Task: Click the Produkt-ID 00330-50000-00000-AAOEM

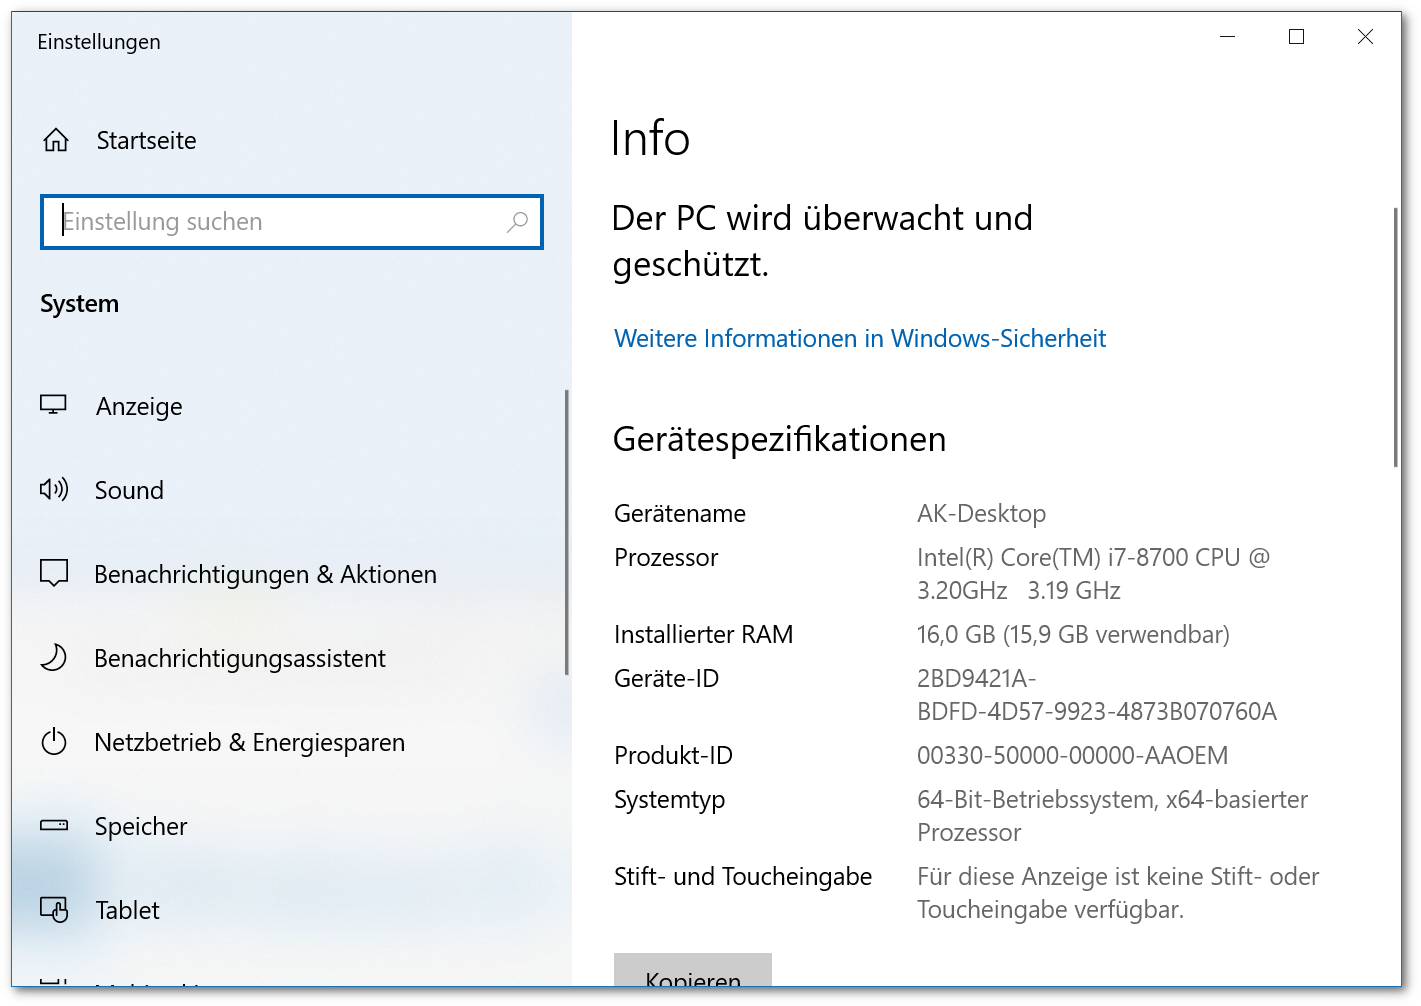Action: point(1072,755)
